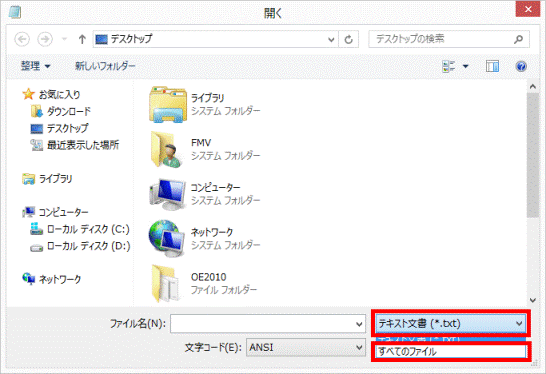Expand the address bar history dropdown

(331, 39)
